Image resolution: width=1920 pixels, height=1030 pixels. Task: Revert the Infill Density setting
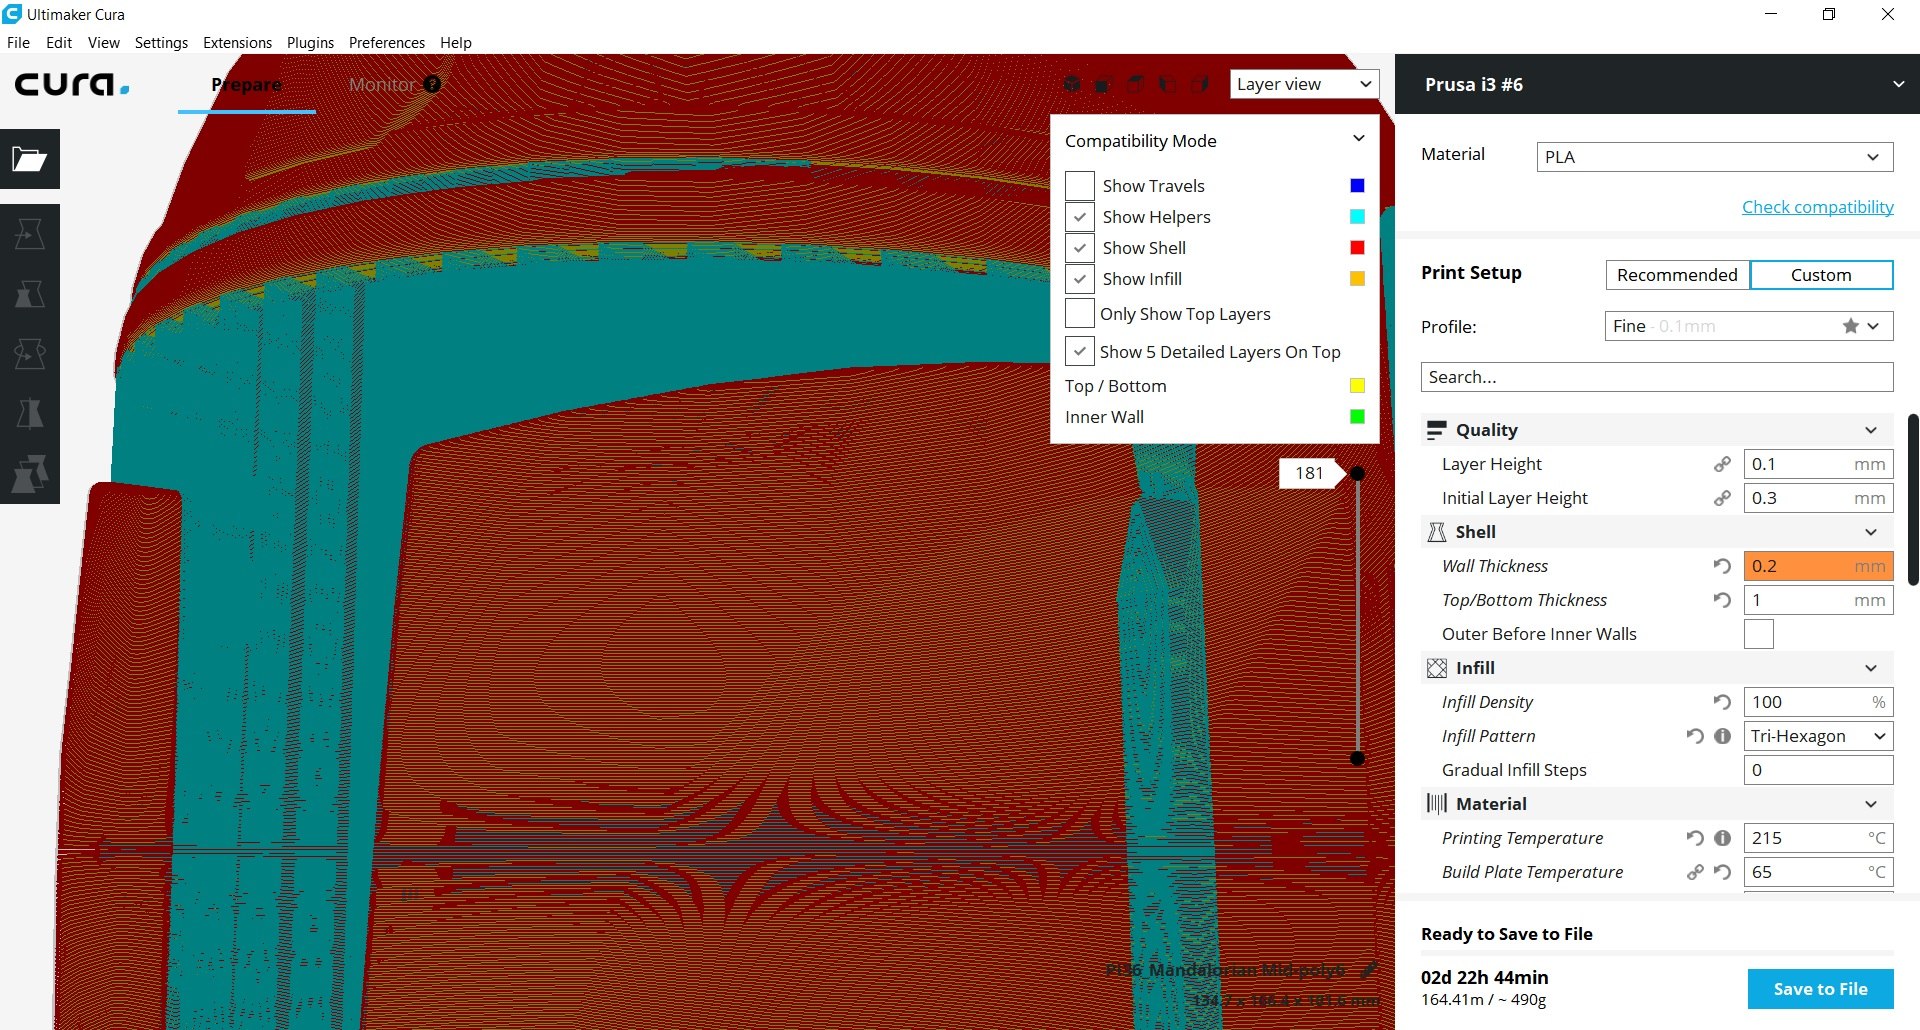[1722, 702]
